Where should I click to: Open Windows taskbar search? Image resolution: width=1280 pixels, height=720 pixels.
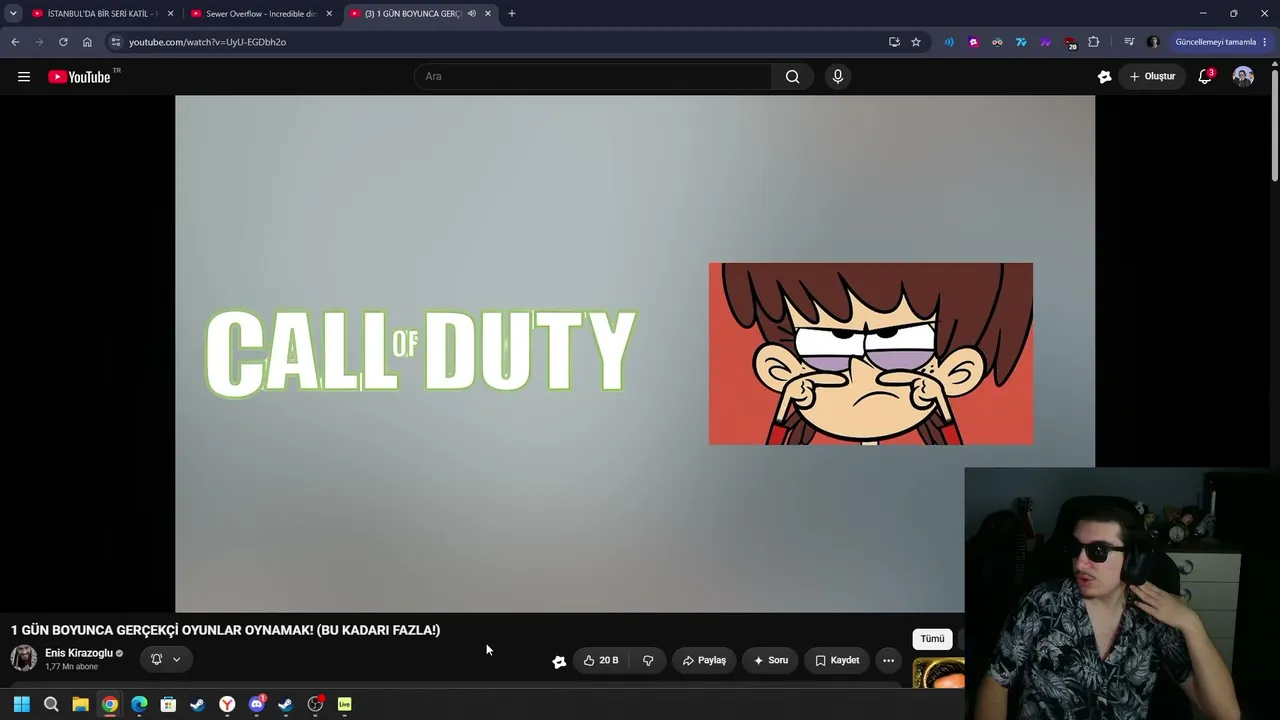(51, 704)
